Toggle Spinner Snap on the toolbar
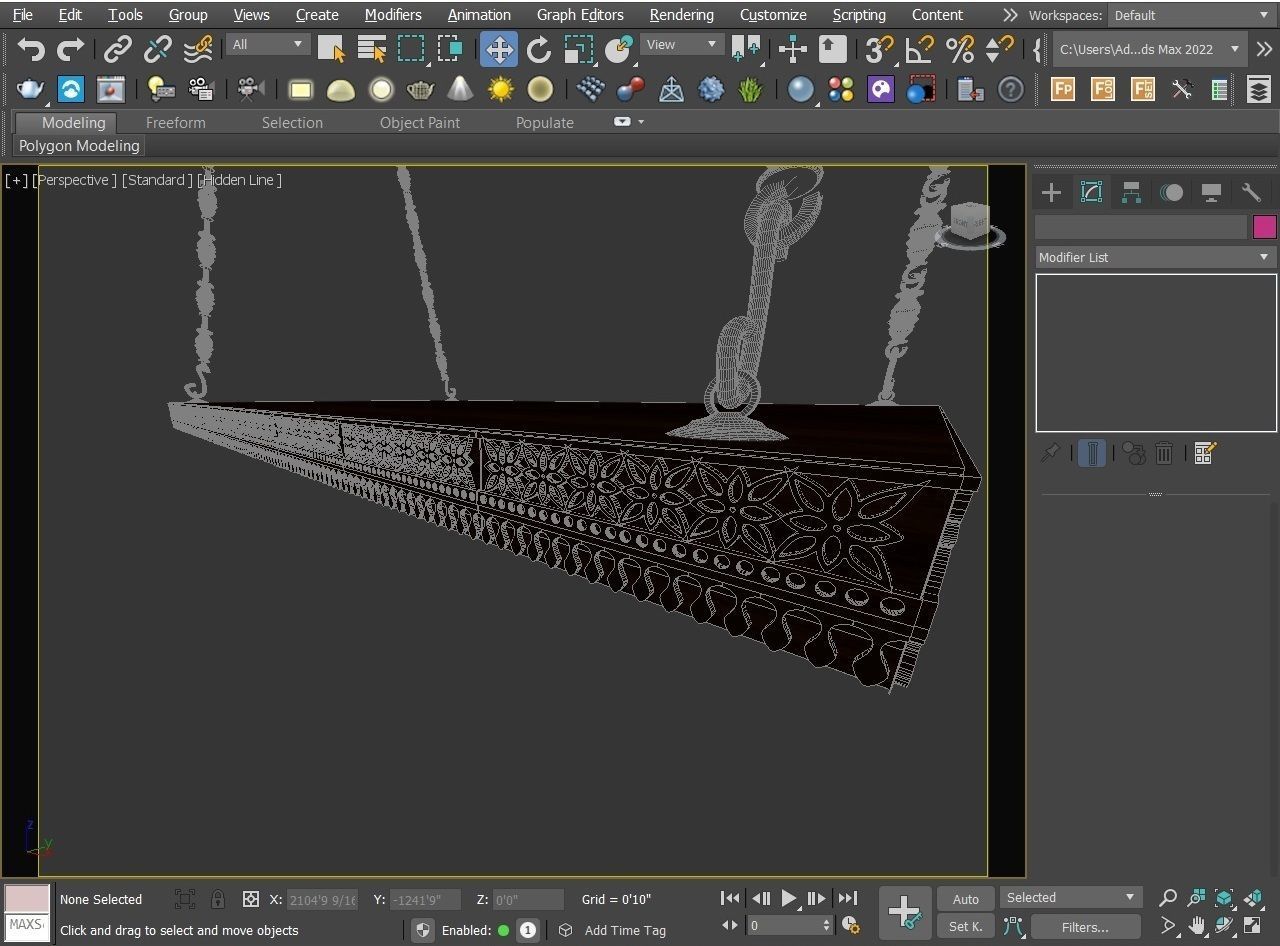The image size is (1280, 946). point(999,49)
